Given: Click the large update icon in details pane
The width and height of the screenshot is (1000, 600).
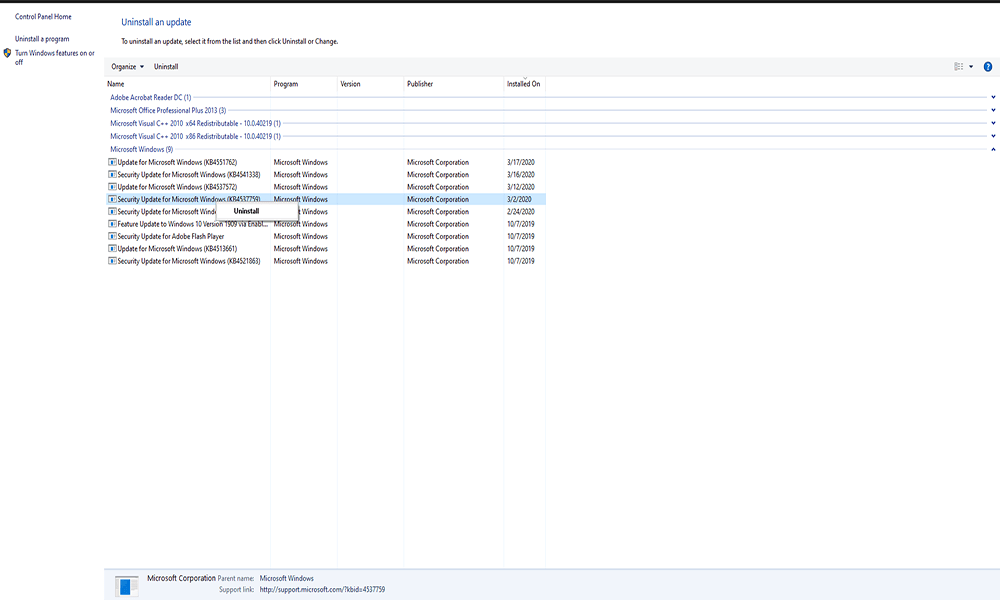Looking at the screenshot, I should coord(126,586).
